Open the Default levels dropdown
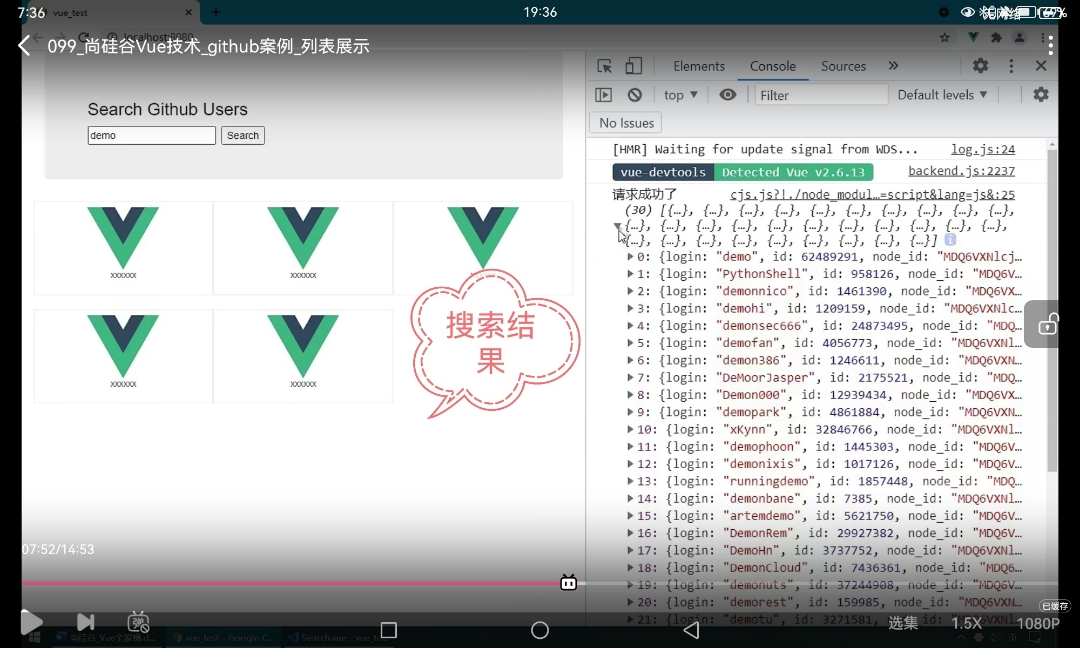The width and height of the screenshot is (1080, 648). (942, 95)
